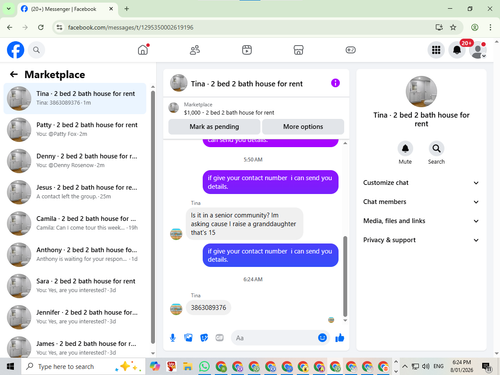The image size is (500, 375).
Task: Open the site information icon in address bar
Action: (x=59, y=27)
